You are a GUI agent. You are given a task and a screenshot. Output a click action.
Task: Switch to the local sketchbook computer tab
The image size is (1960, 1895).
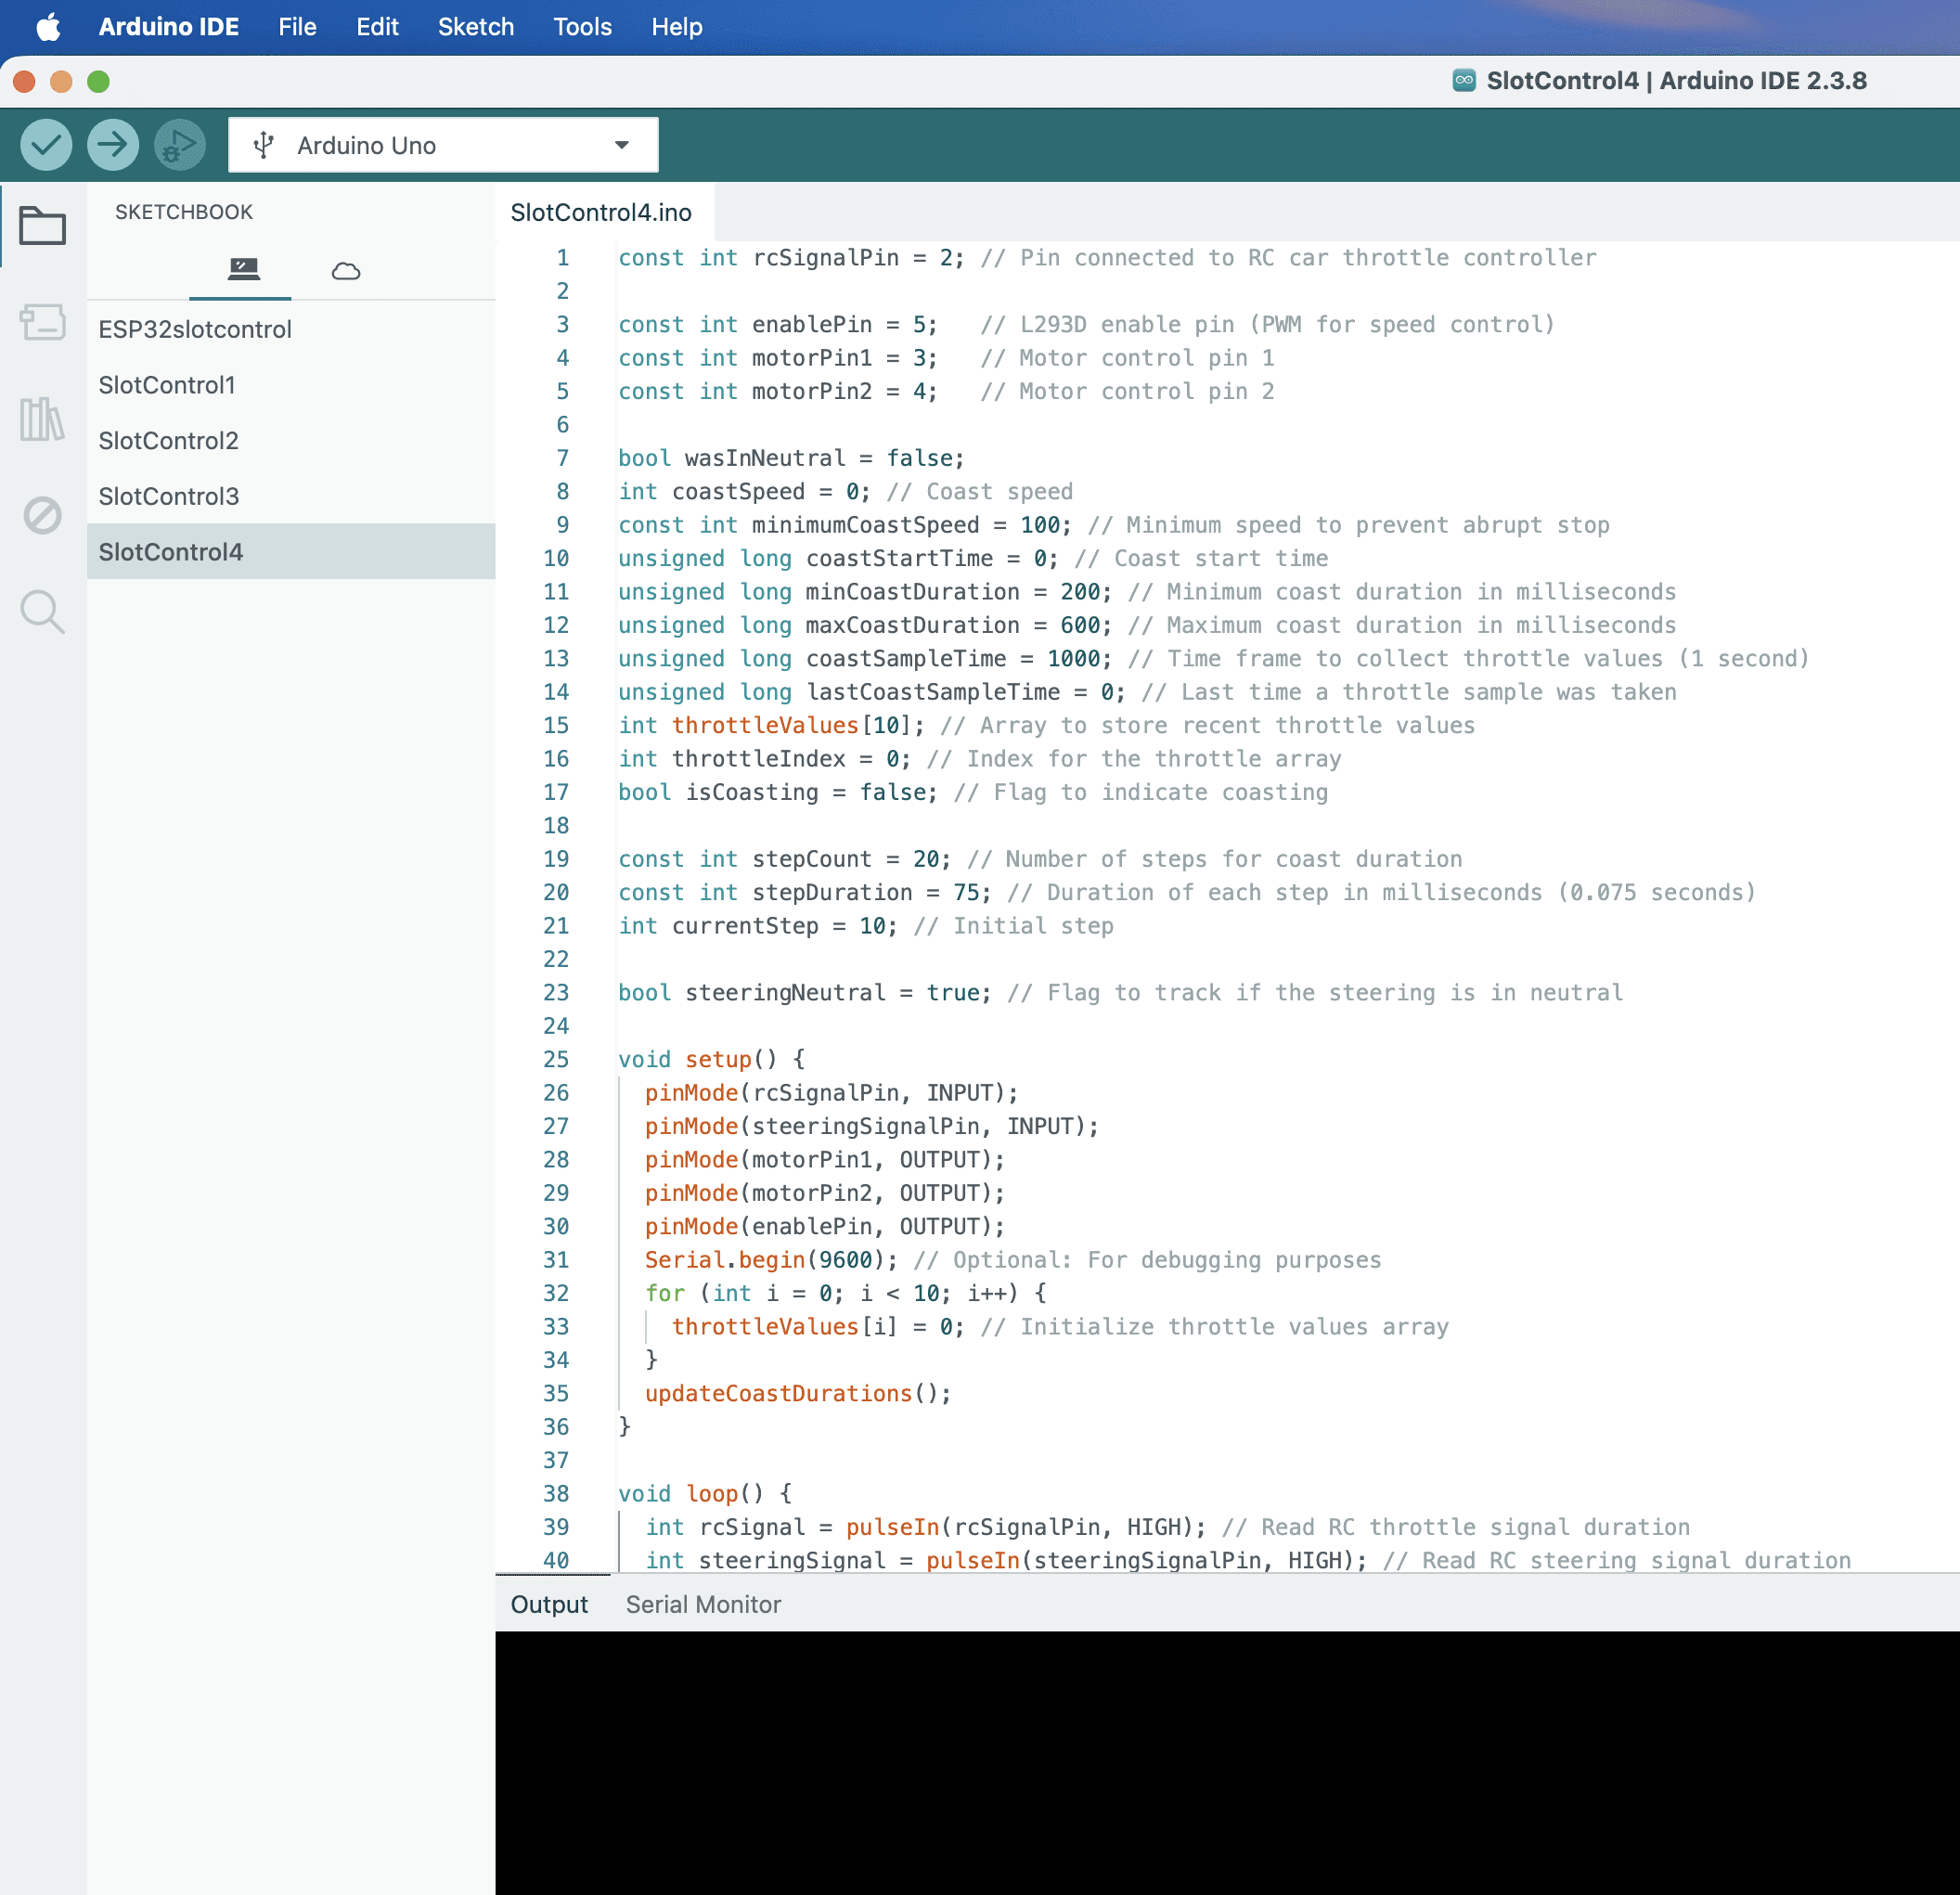[243, 269]
